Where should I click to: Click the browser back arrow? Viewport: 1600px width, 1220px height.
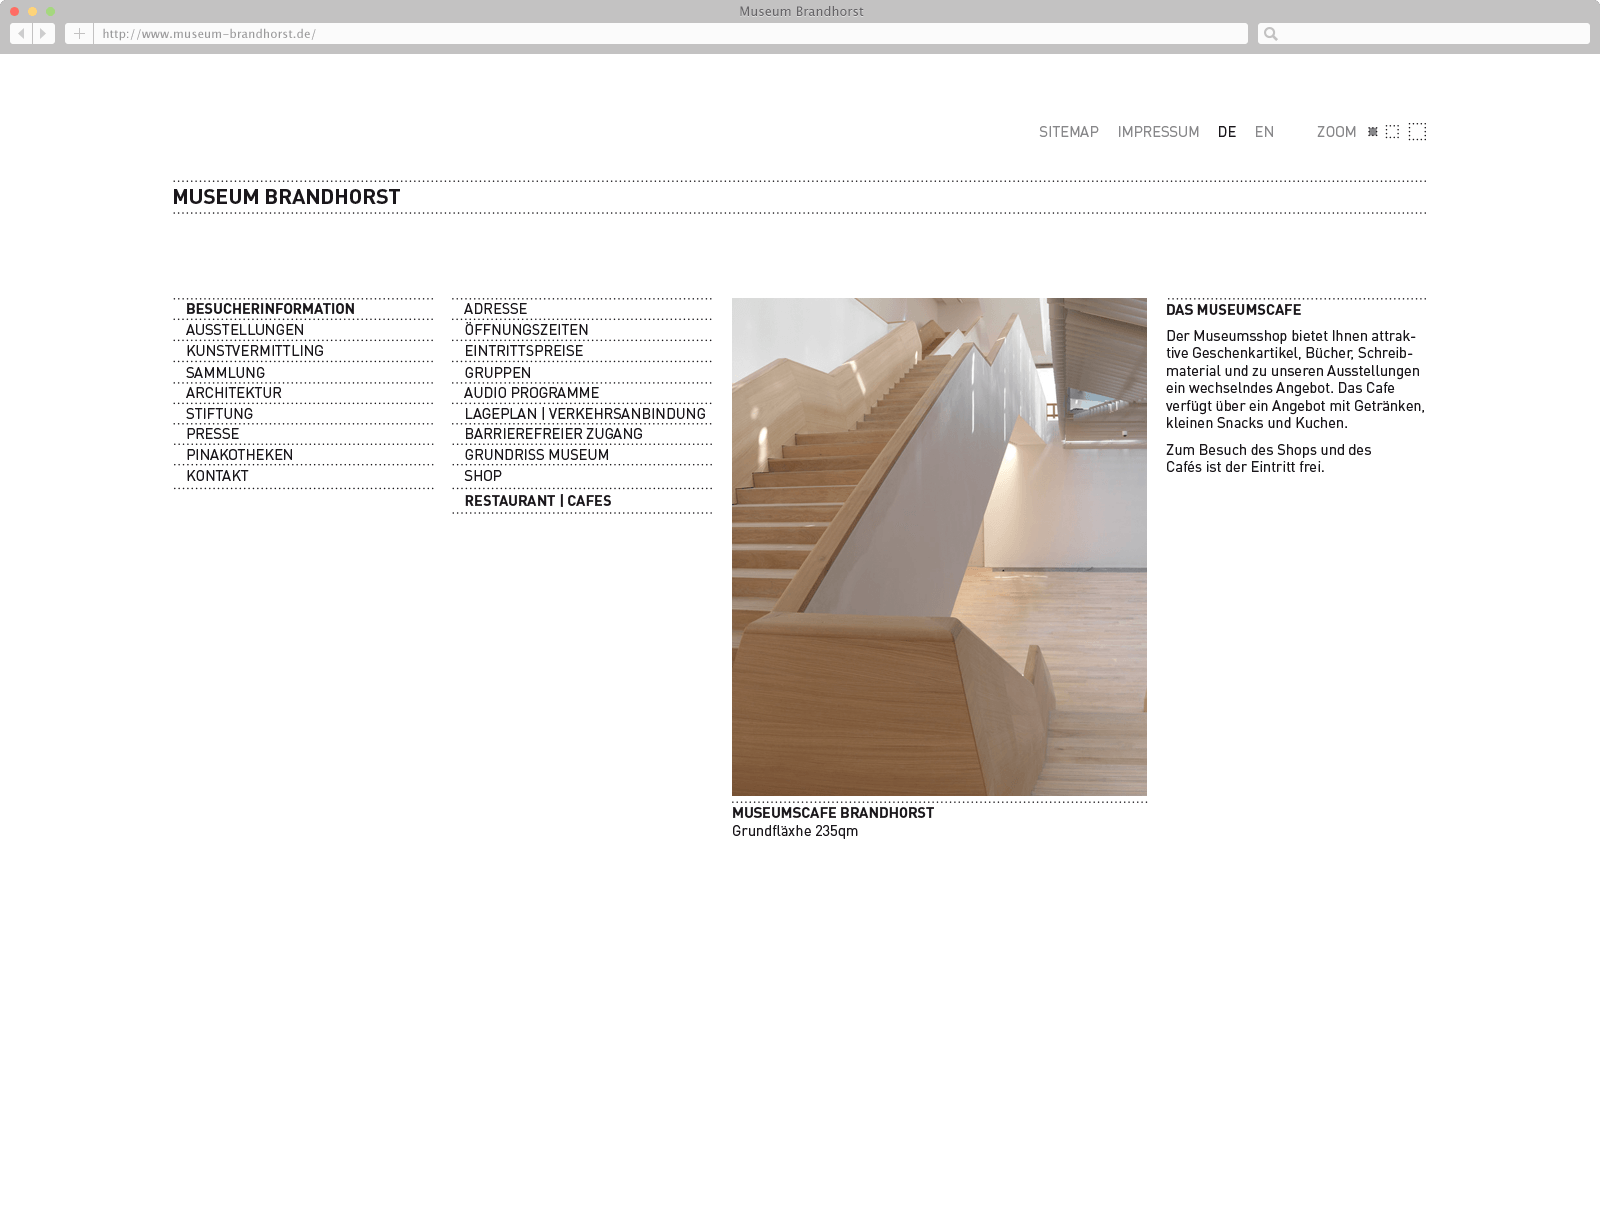(21, 34)
